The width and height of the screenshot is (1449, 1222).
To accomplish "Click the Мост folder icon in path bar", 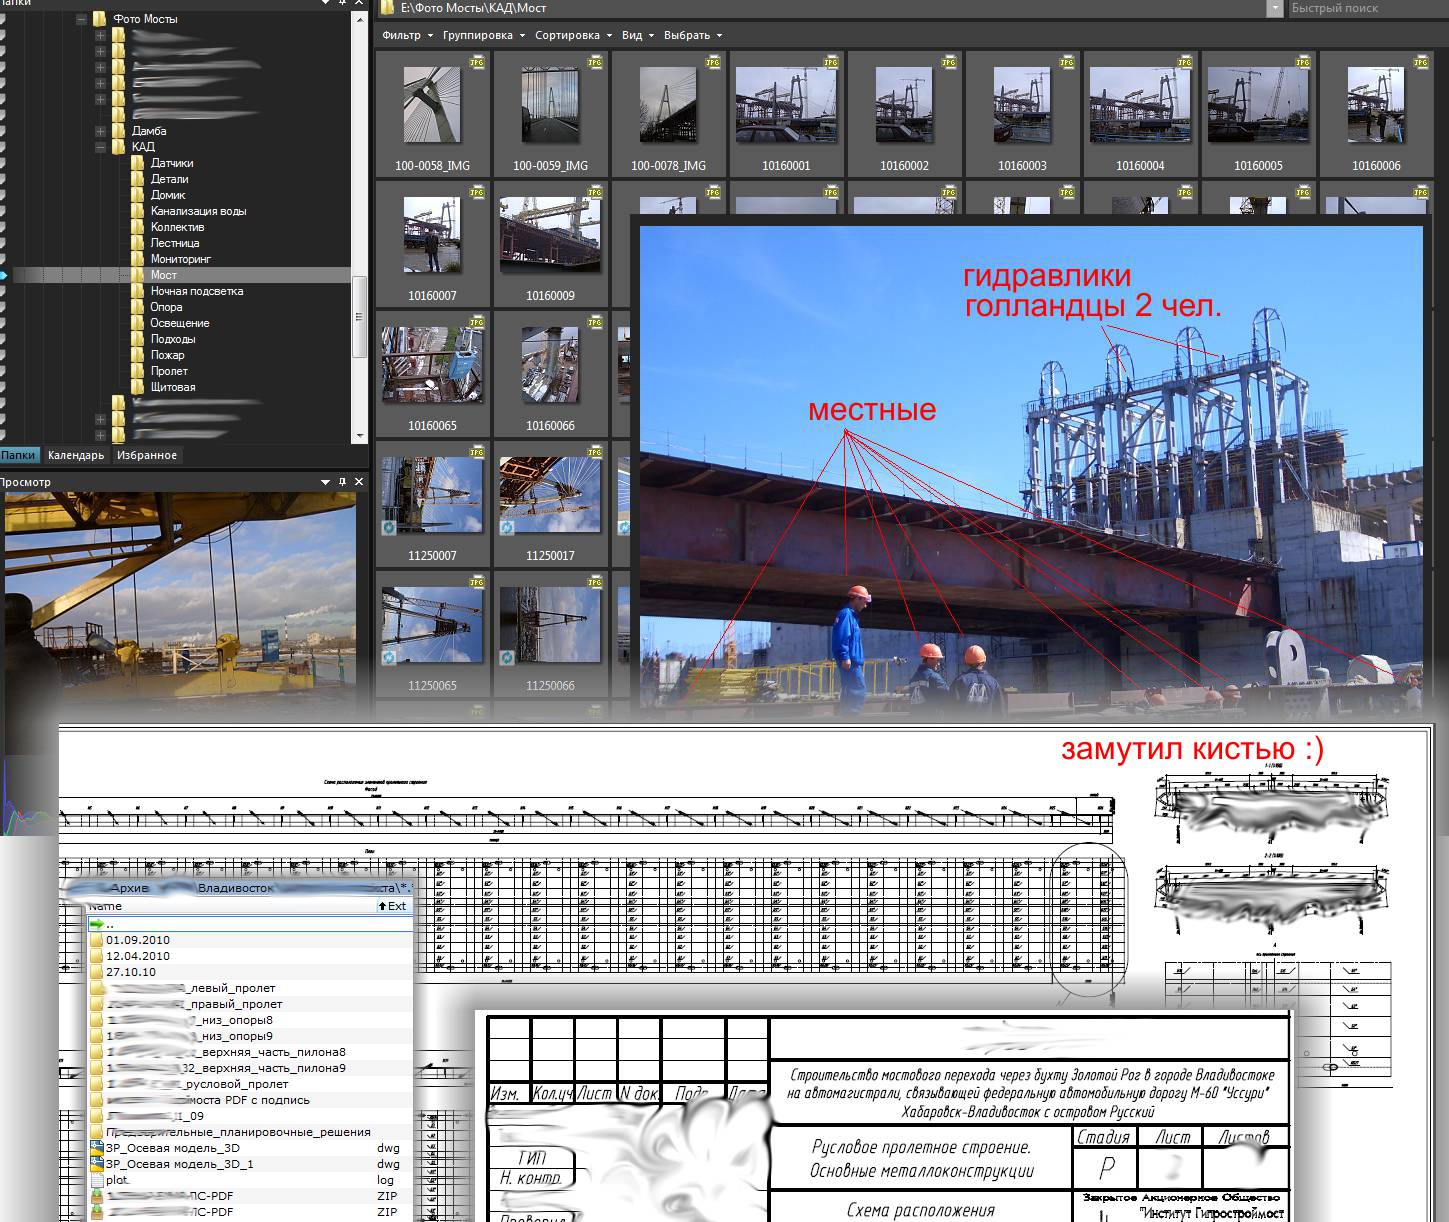I will [387, 8].
